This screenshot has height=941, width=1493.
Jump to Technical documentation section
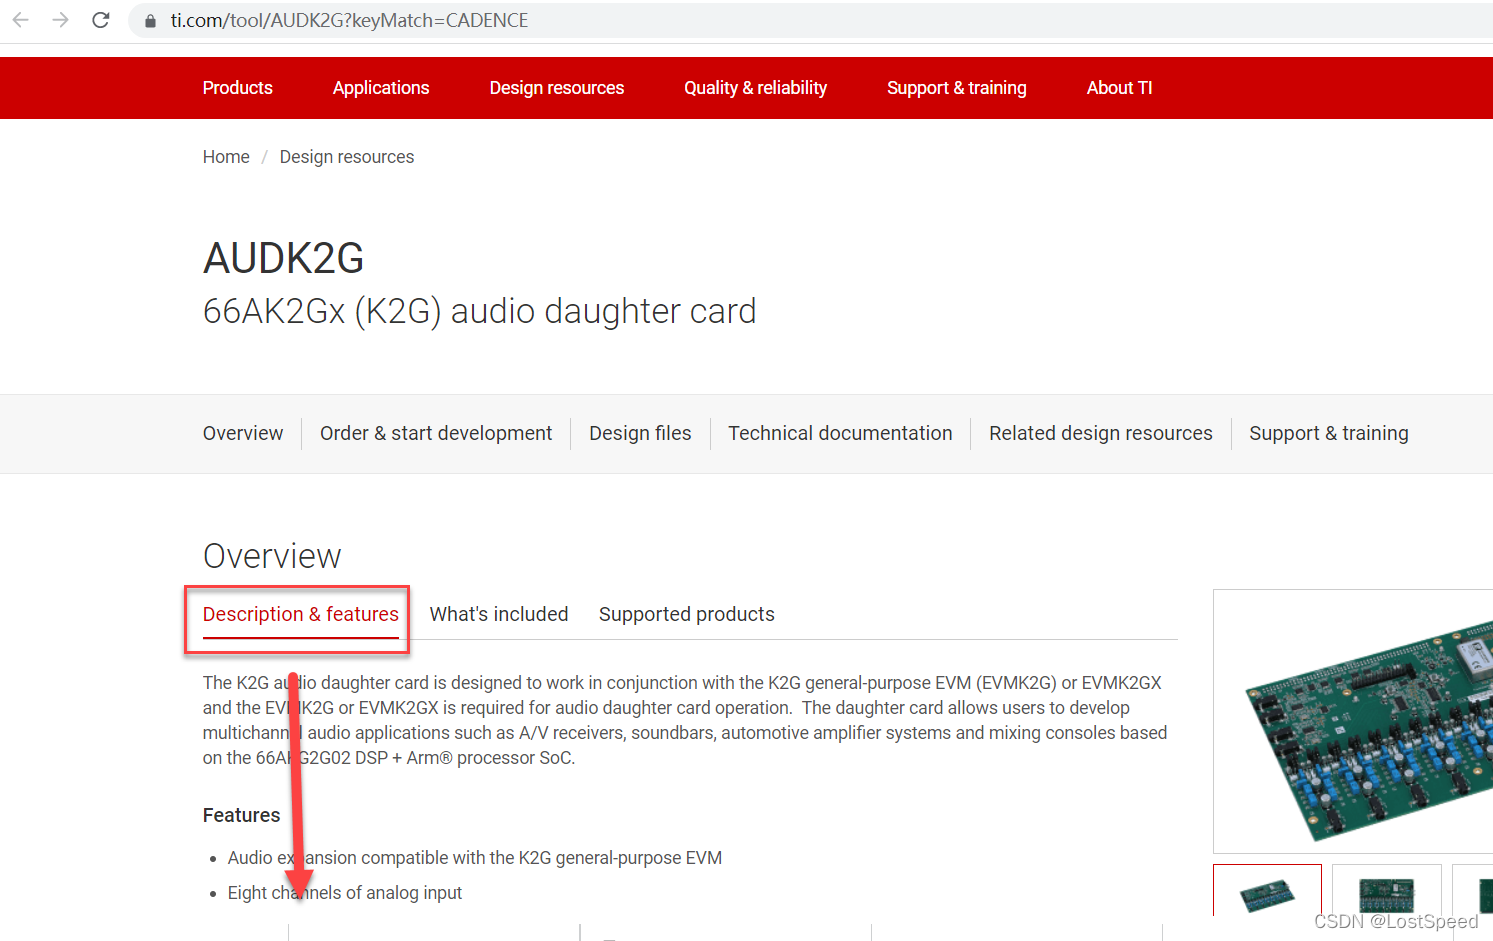840,433
